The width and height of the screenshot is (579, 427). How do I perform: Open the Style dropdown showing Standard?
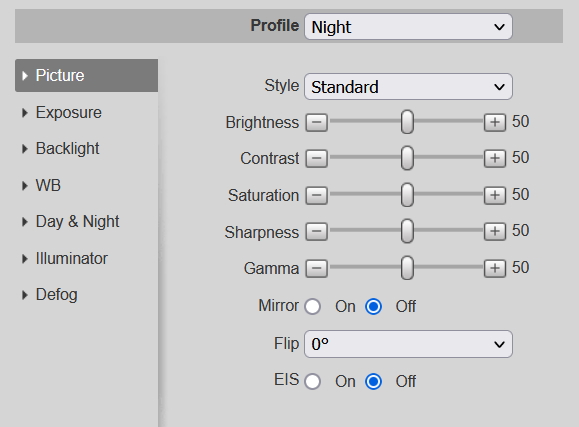(408, 86)
